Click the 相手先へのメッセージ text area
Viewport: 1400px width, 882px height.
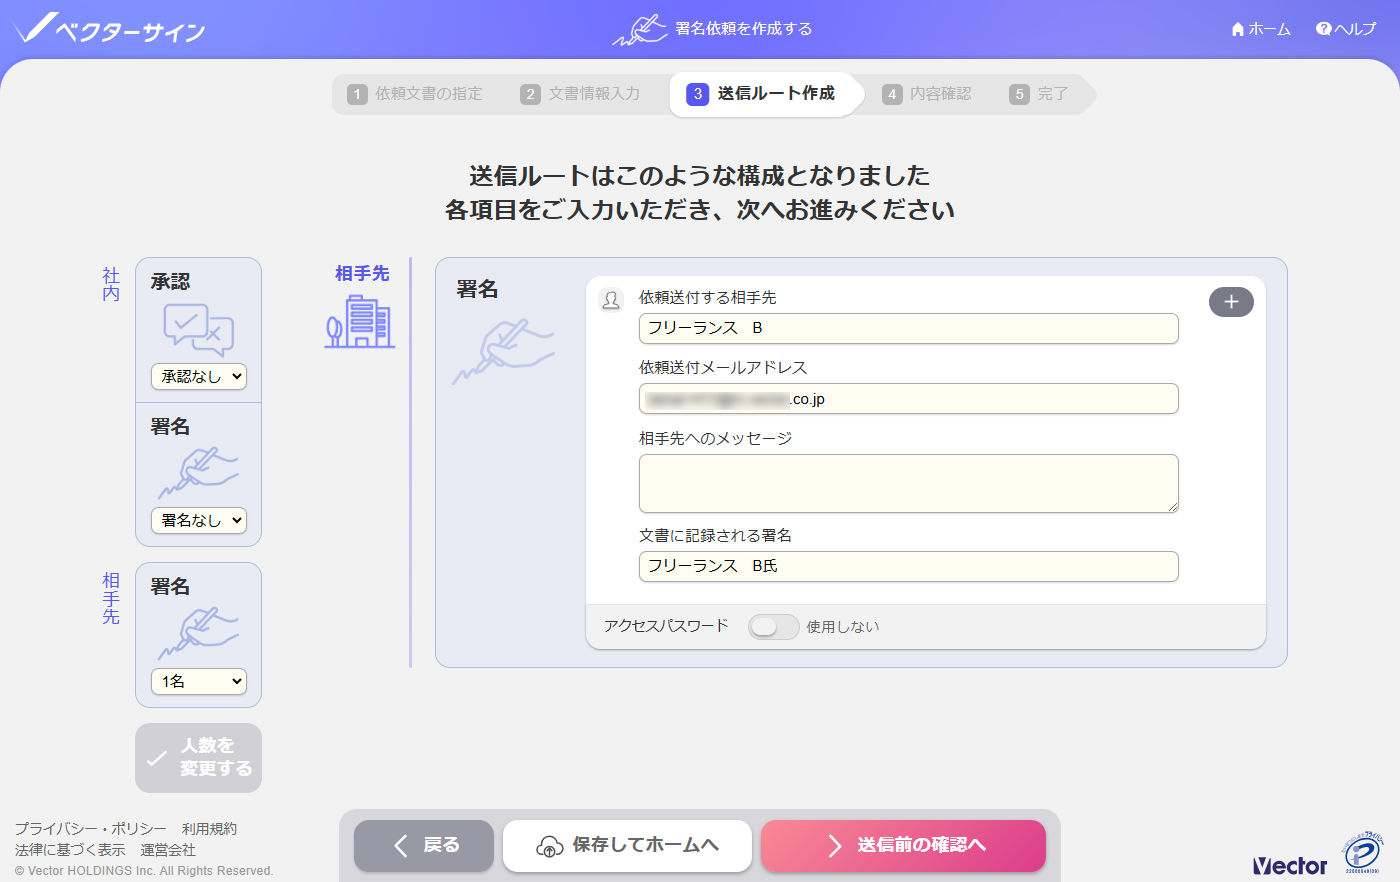[x=909, y=484]
